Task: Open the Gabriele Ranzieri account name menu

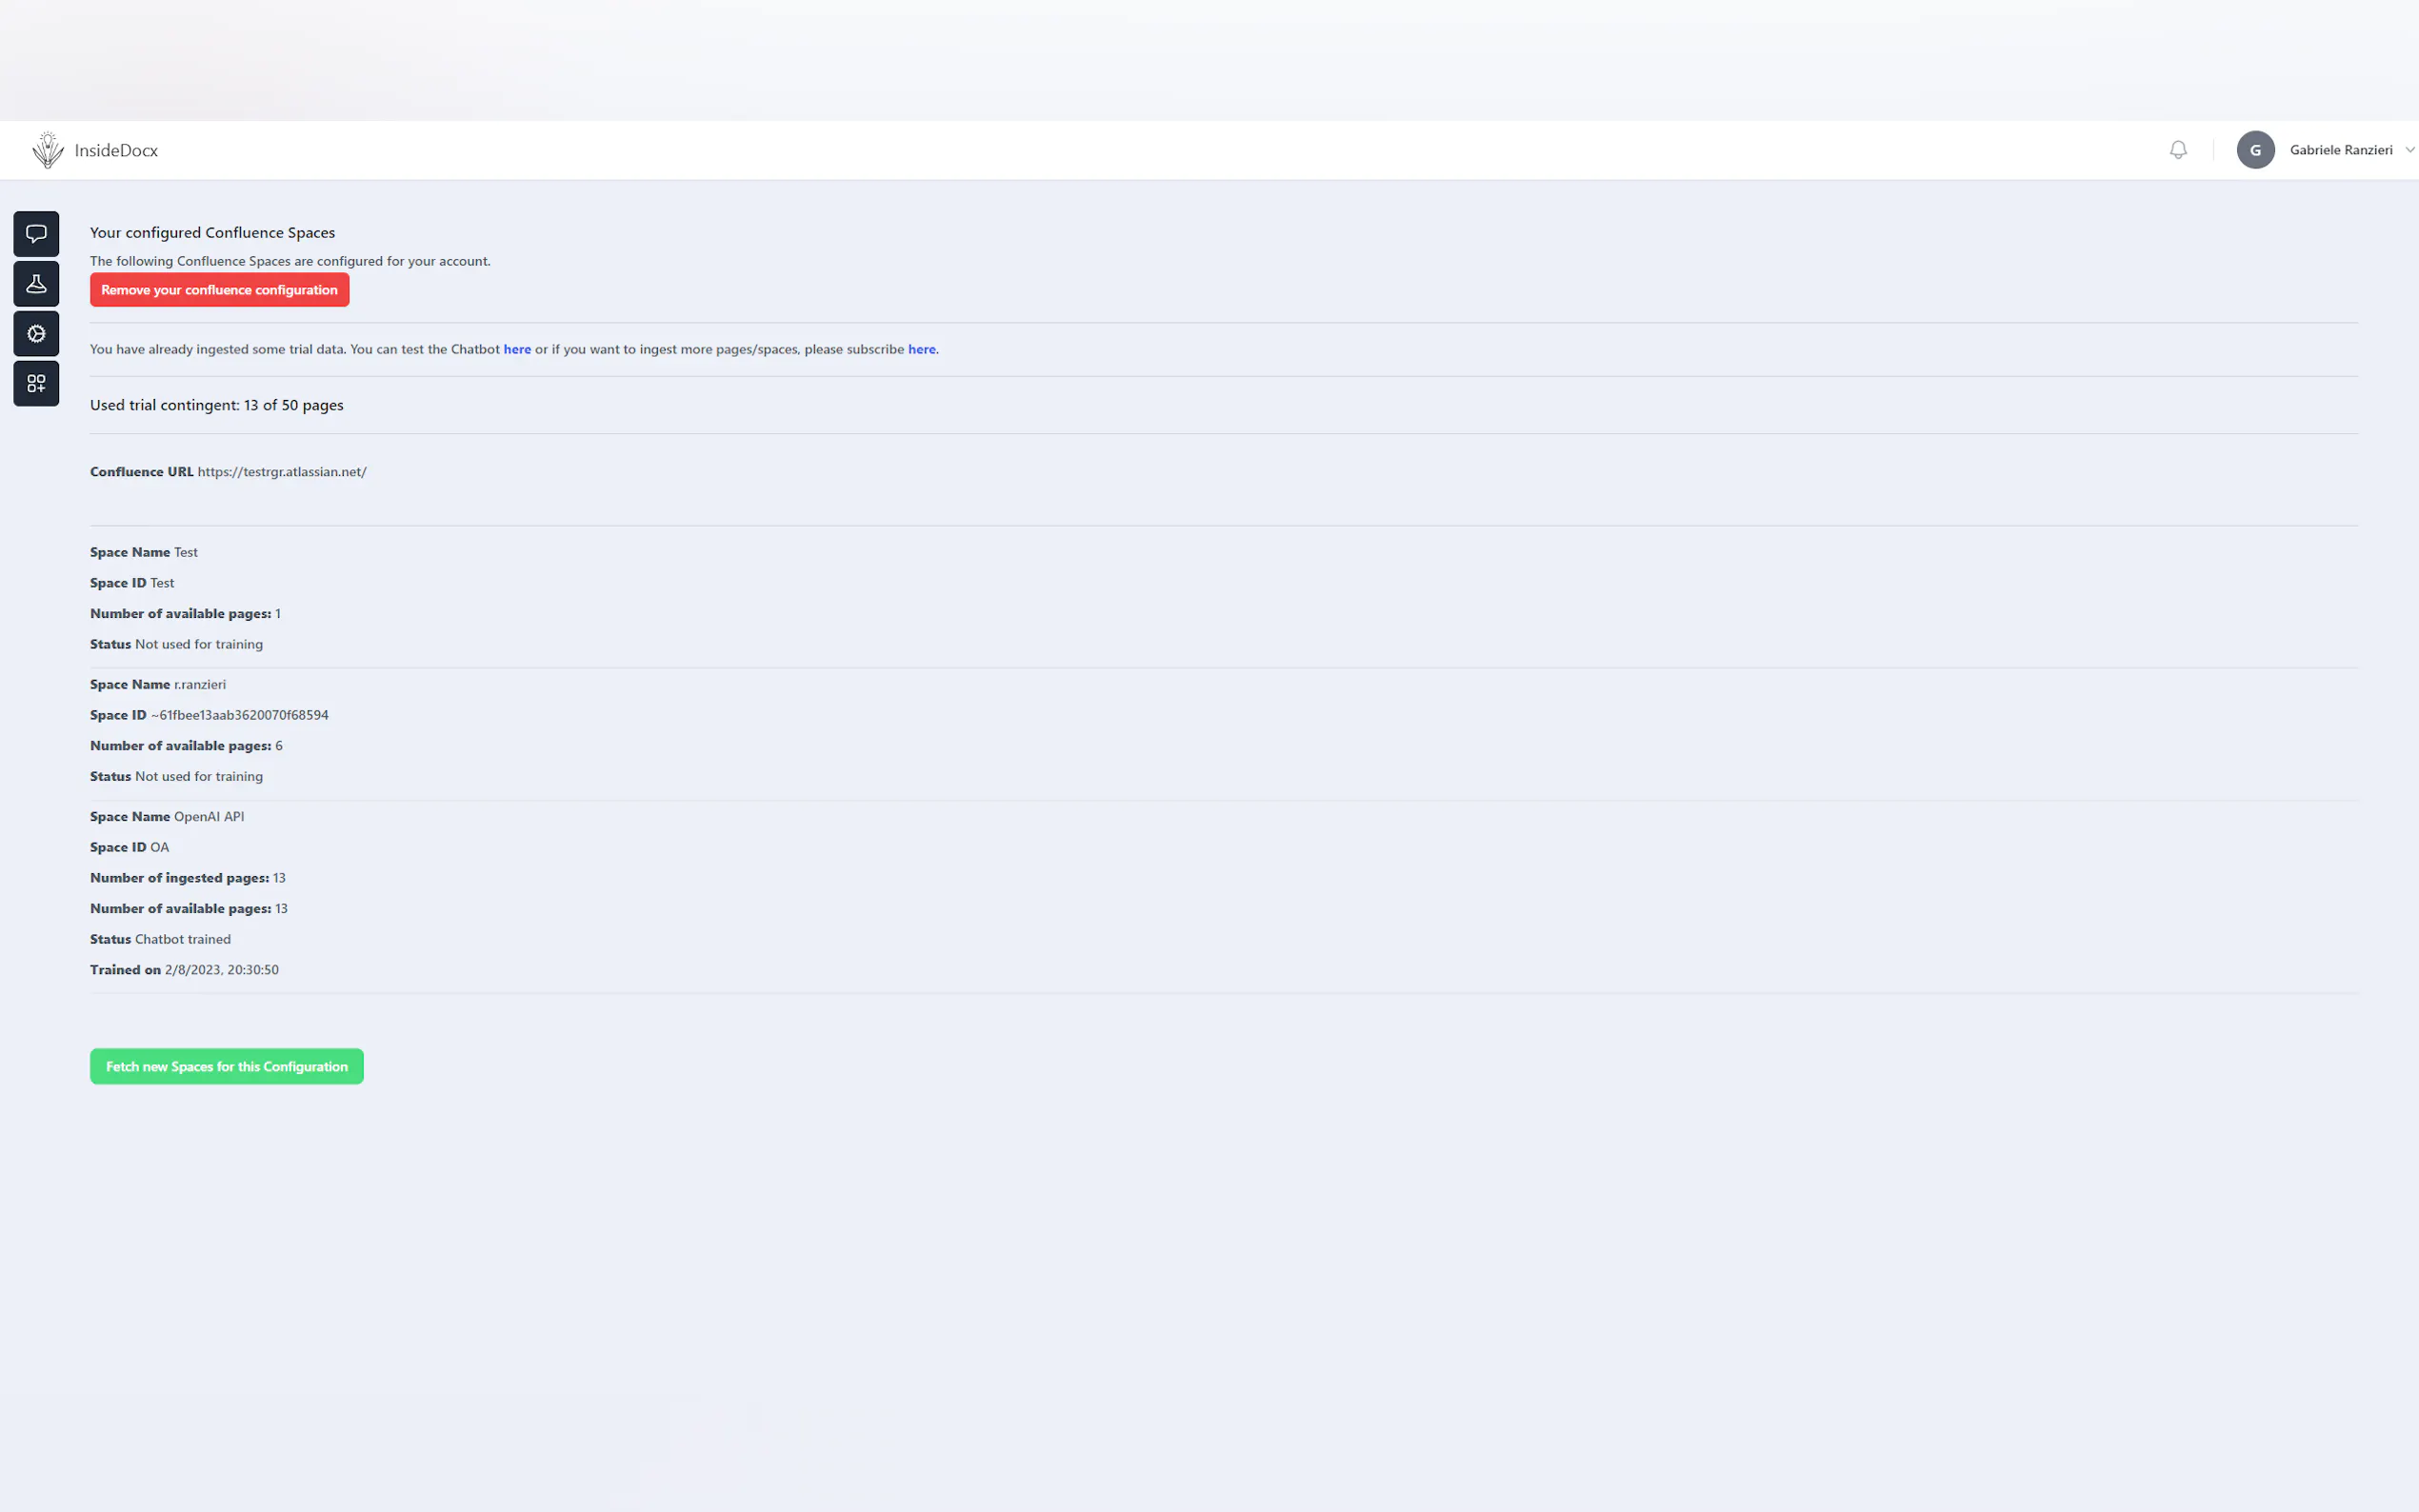Action: 2340,150
